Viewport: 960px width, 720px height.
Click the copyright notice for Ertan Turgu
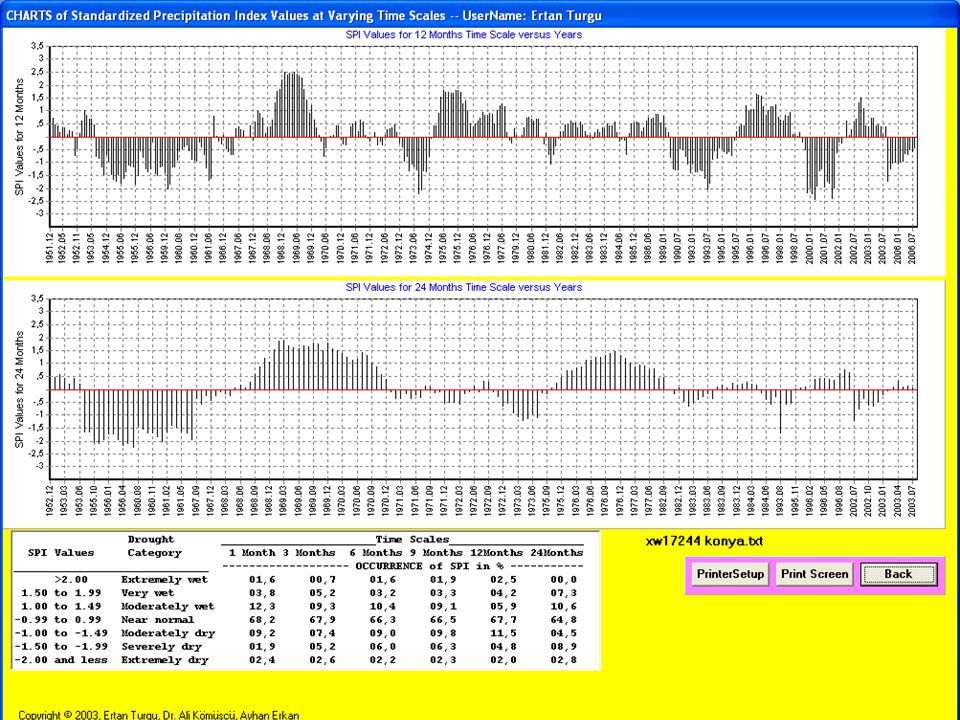coord(159,714)
